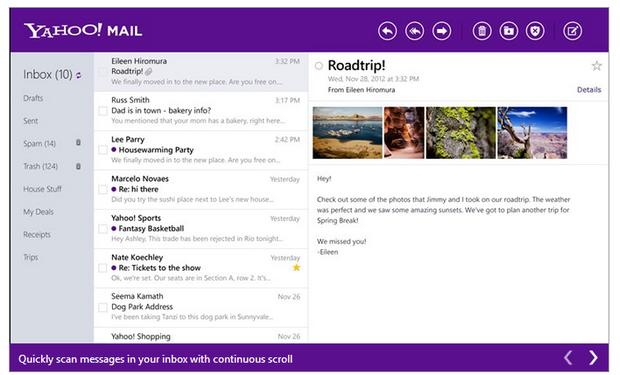Open the orange slot canyon photo thumbnail
The image size is (620, 375).
(x=404, y=133)
